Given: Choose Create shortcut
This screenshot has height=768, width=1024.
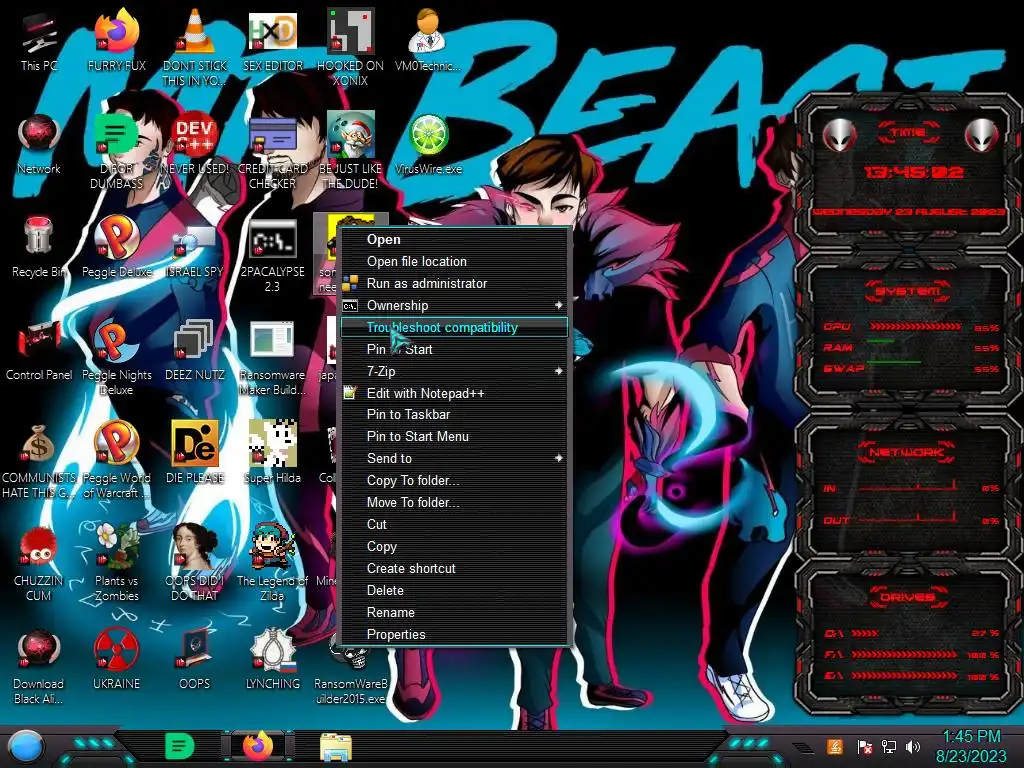Looking at the screenshot, I should tap(455, 568).
